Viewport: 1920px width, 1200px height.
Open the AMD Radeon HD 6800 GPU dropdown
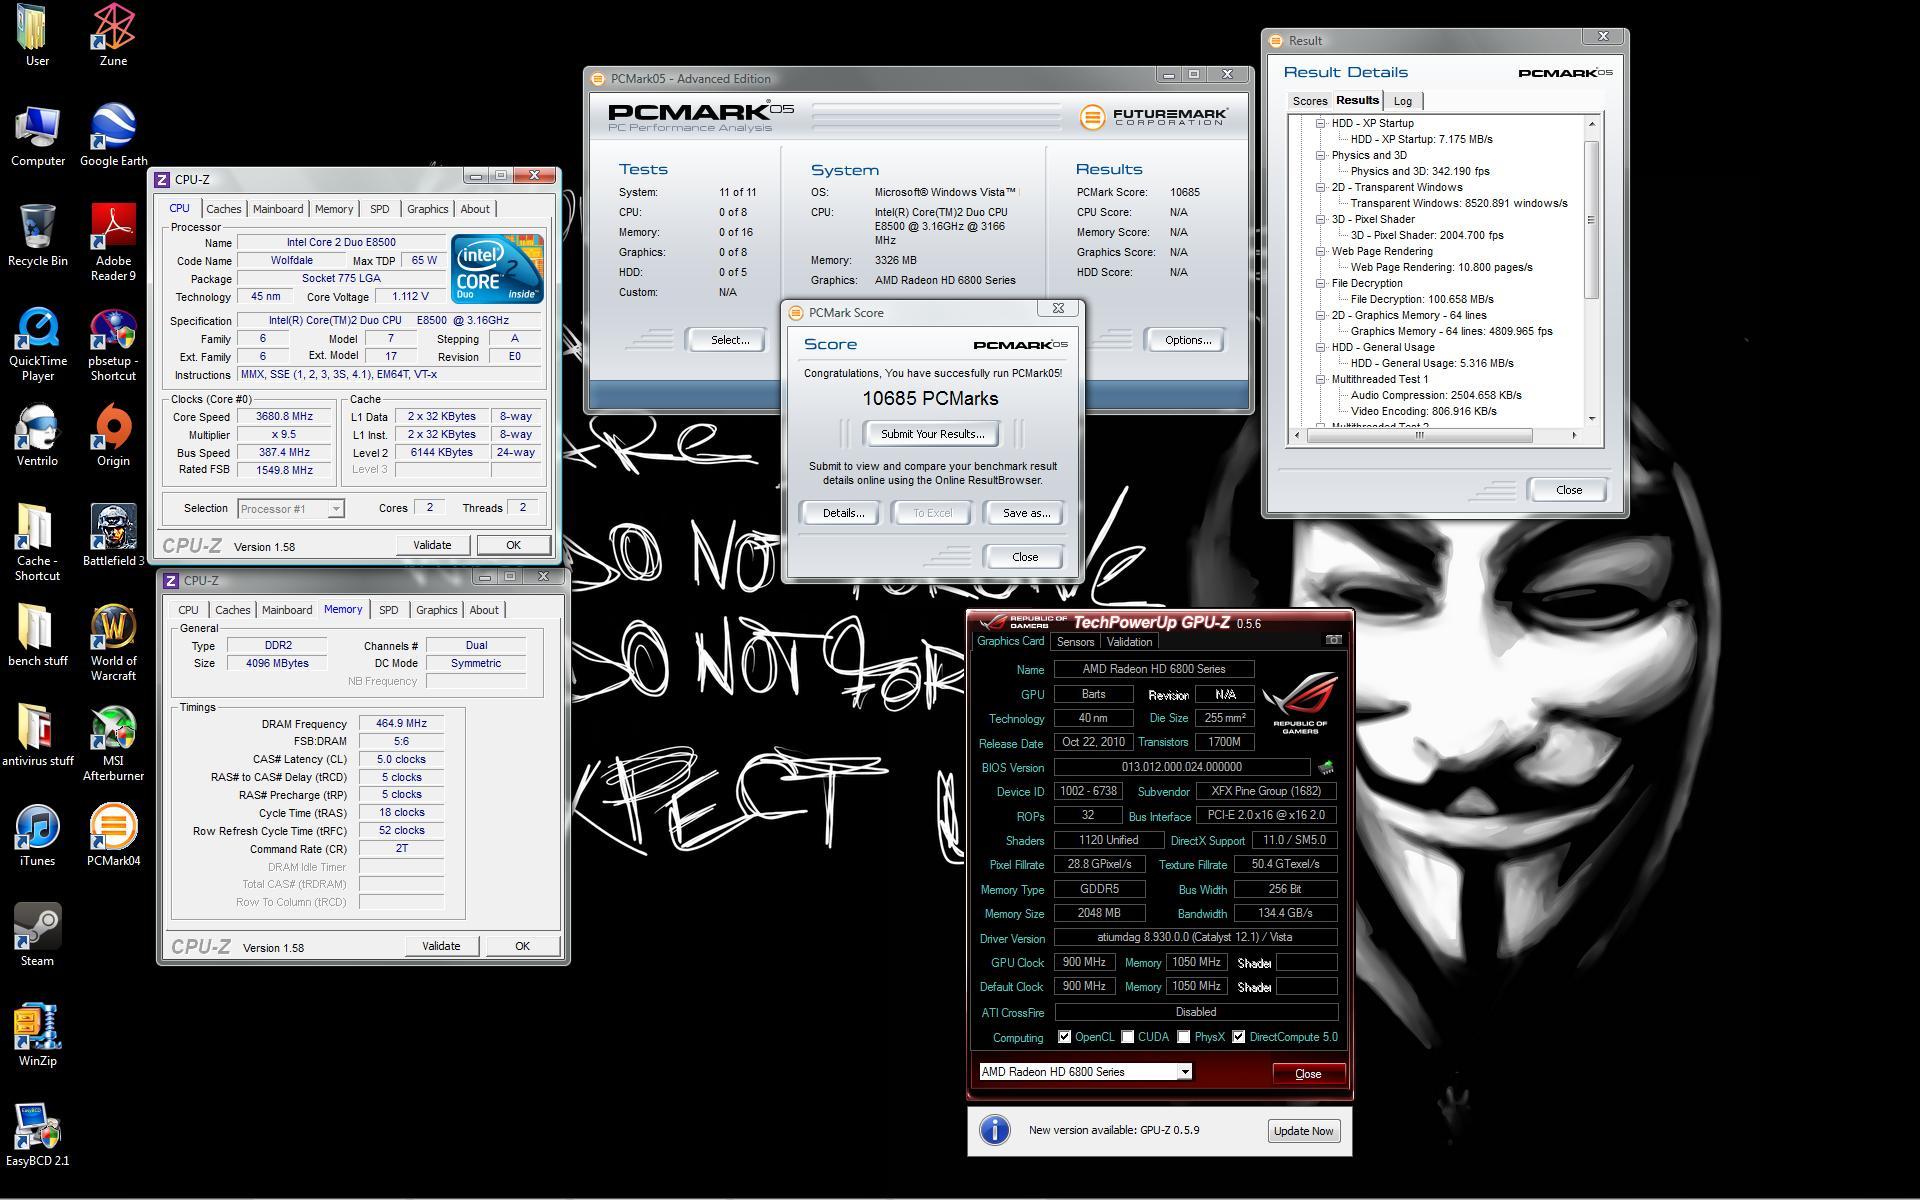1085,1072
